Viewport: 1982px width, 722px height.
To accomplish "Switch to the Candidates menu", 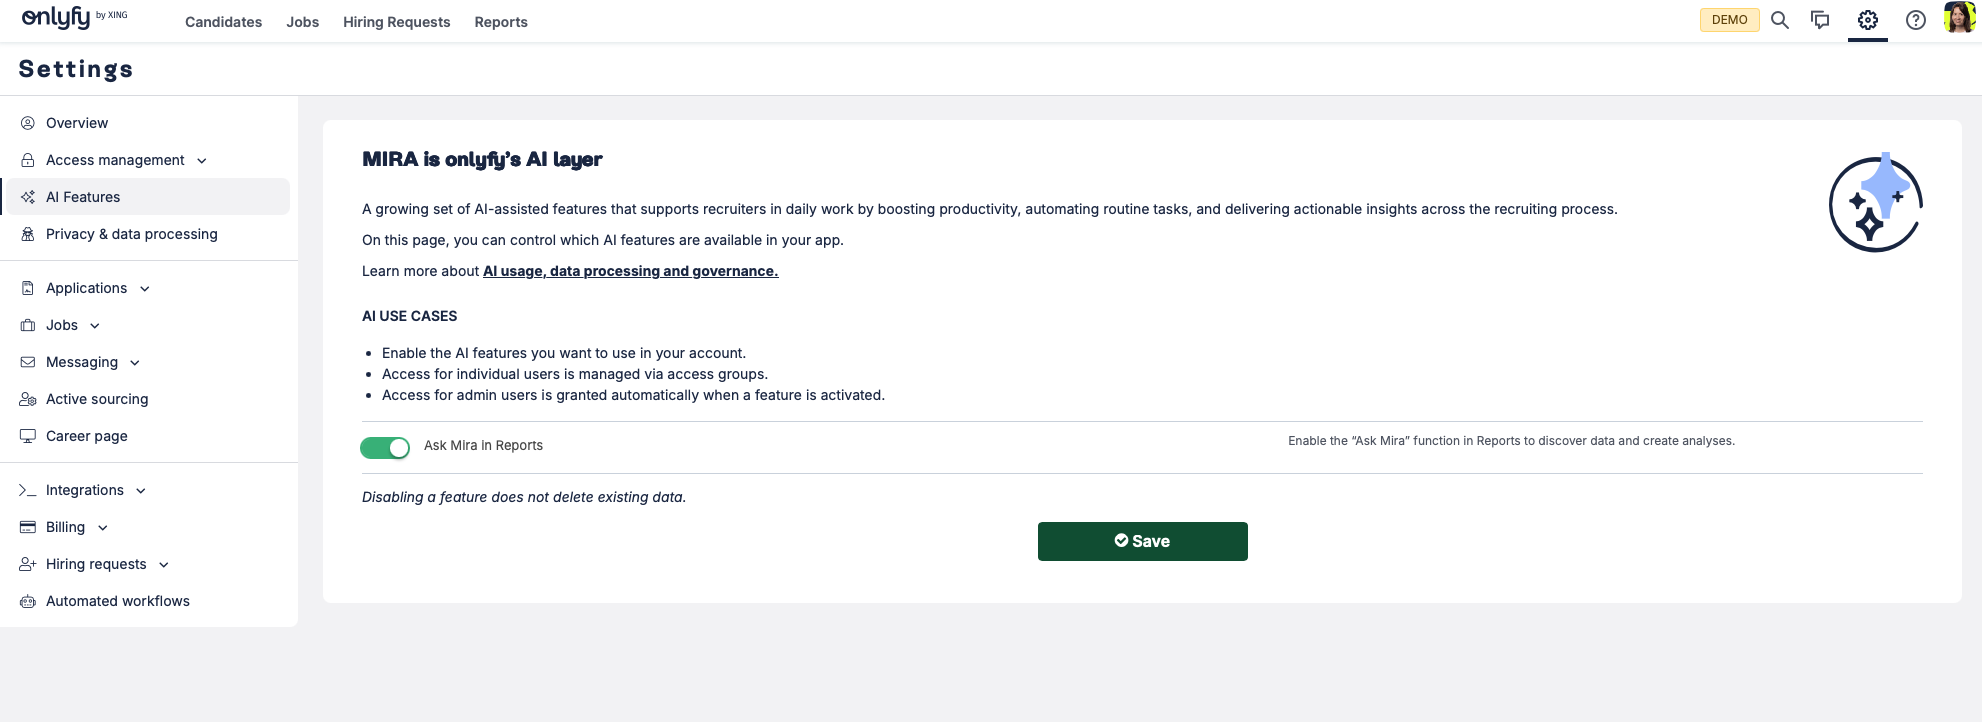I will tap(222, 21).
